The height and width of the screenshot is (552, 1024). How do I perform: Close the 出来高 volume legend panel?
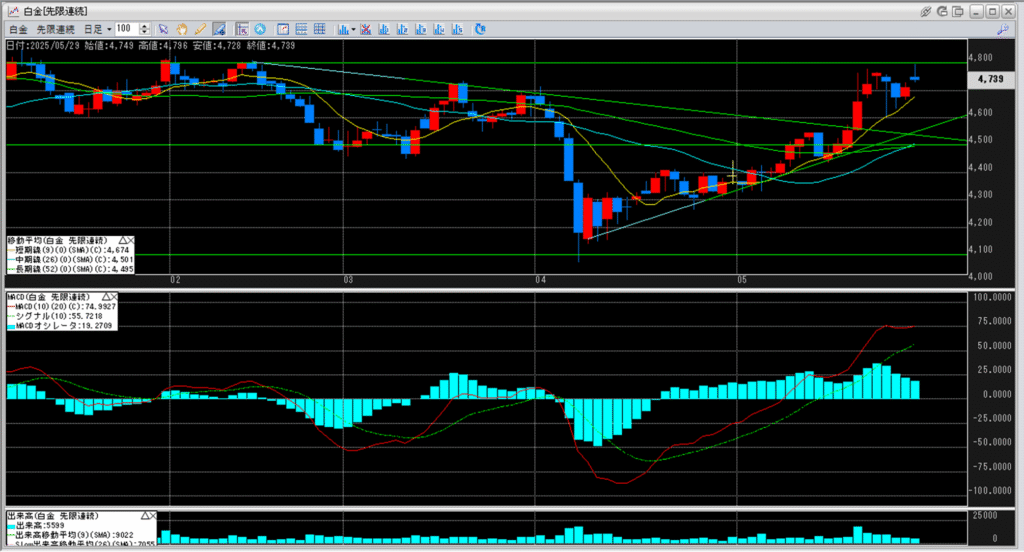tap(153, 516)
